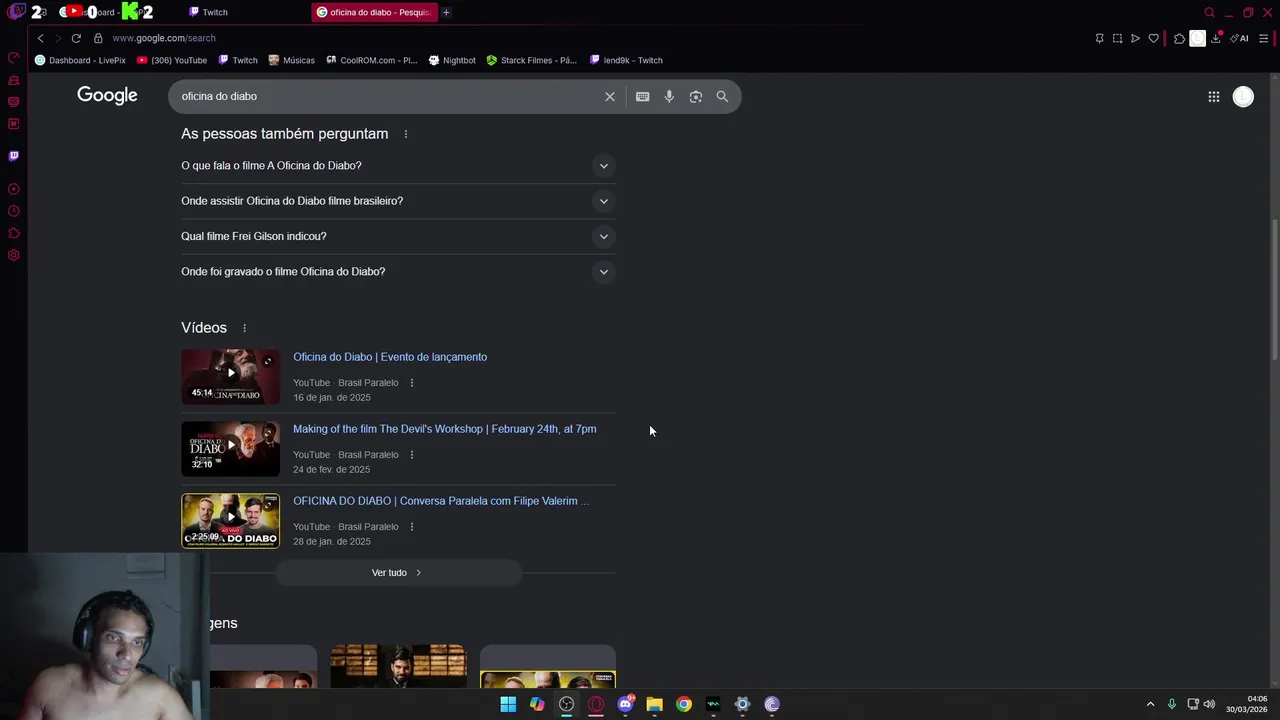The image size is (1280, 720).
Task: Start voice search with the microphone
Action: coord(669,96)
